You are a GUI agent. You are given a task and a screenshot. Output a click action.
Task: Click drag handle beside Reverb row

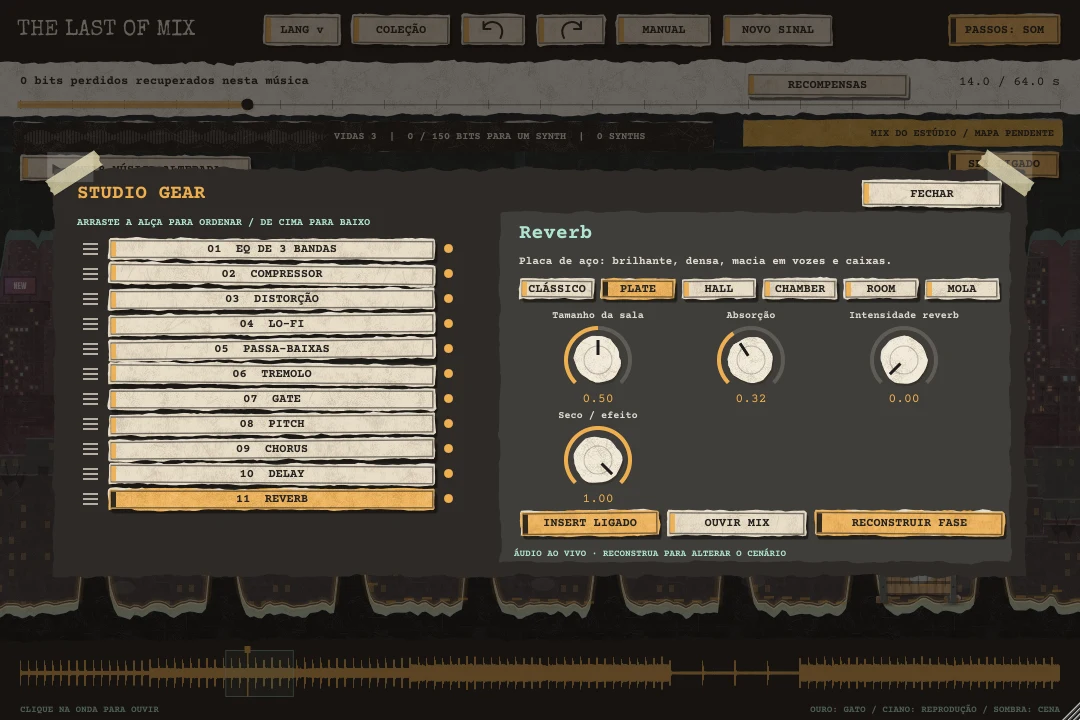click(x=90, y=499)
